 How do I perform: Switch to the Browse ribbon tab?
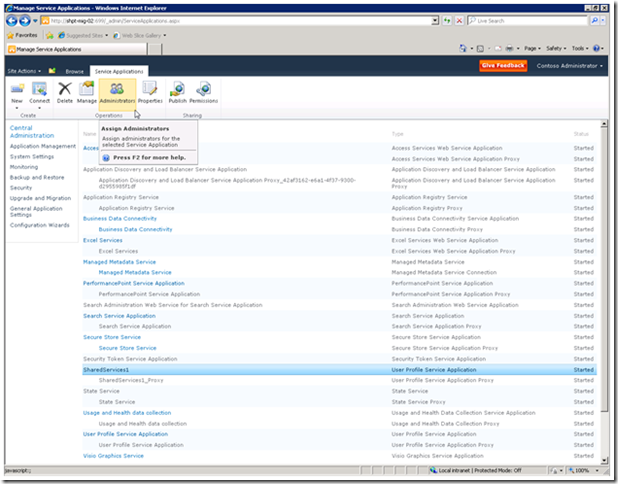pos(74,71)
